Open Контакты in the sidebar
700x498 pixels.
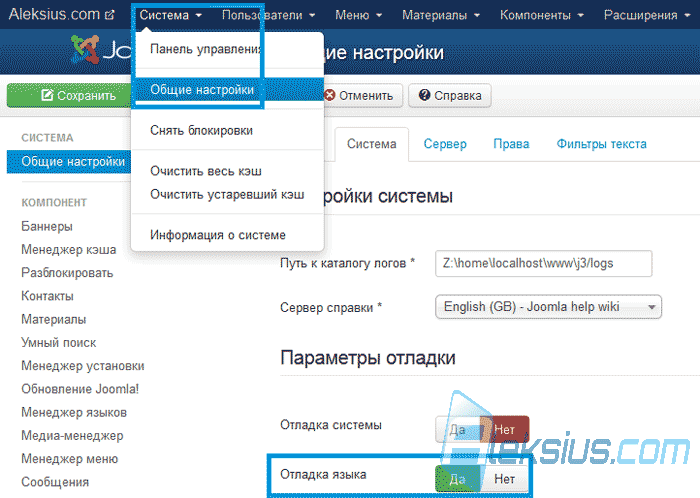pos(47,296)
